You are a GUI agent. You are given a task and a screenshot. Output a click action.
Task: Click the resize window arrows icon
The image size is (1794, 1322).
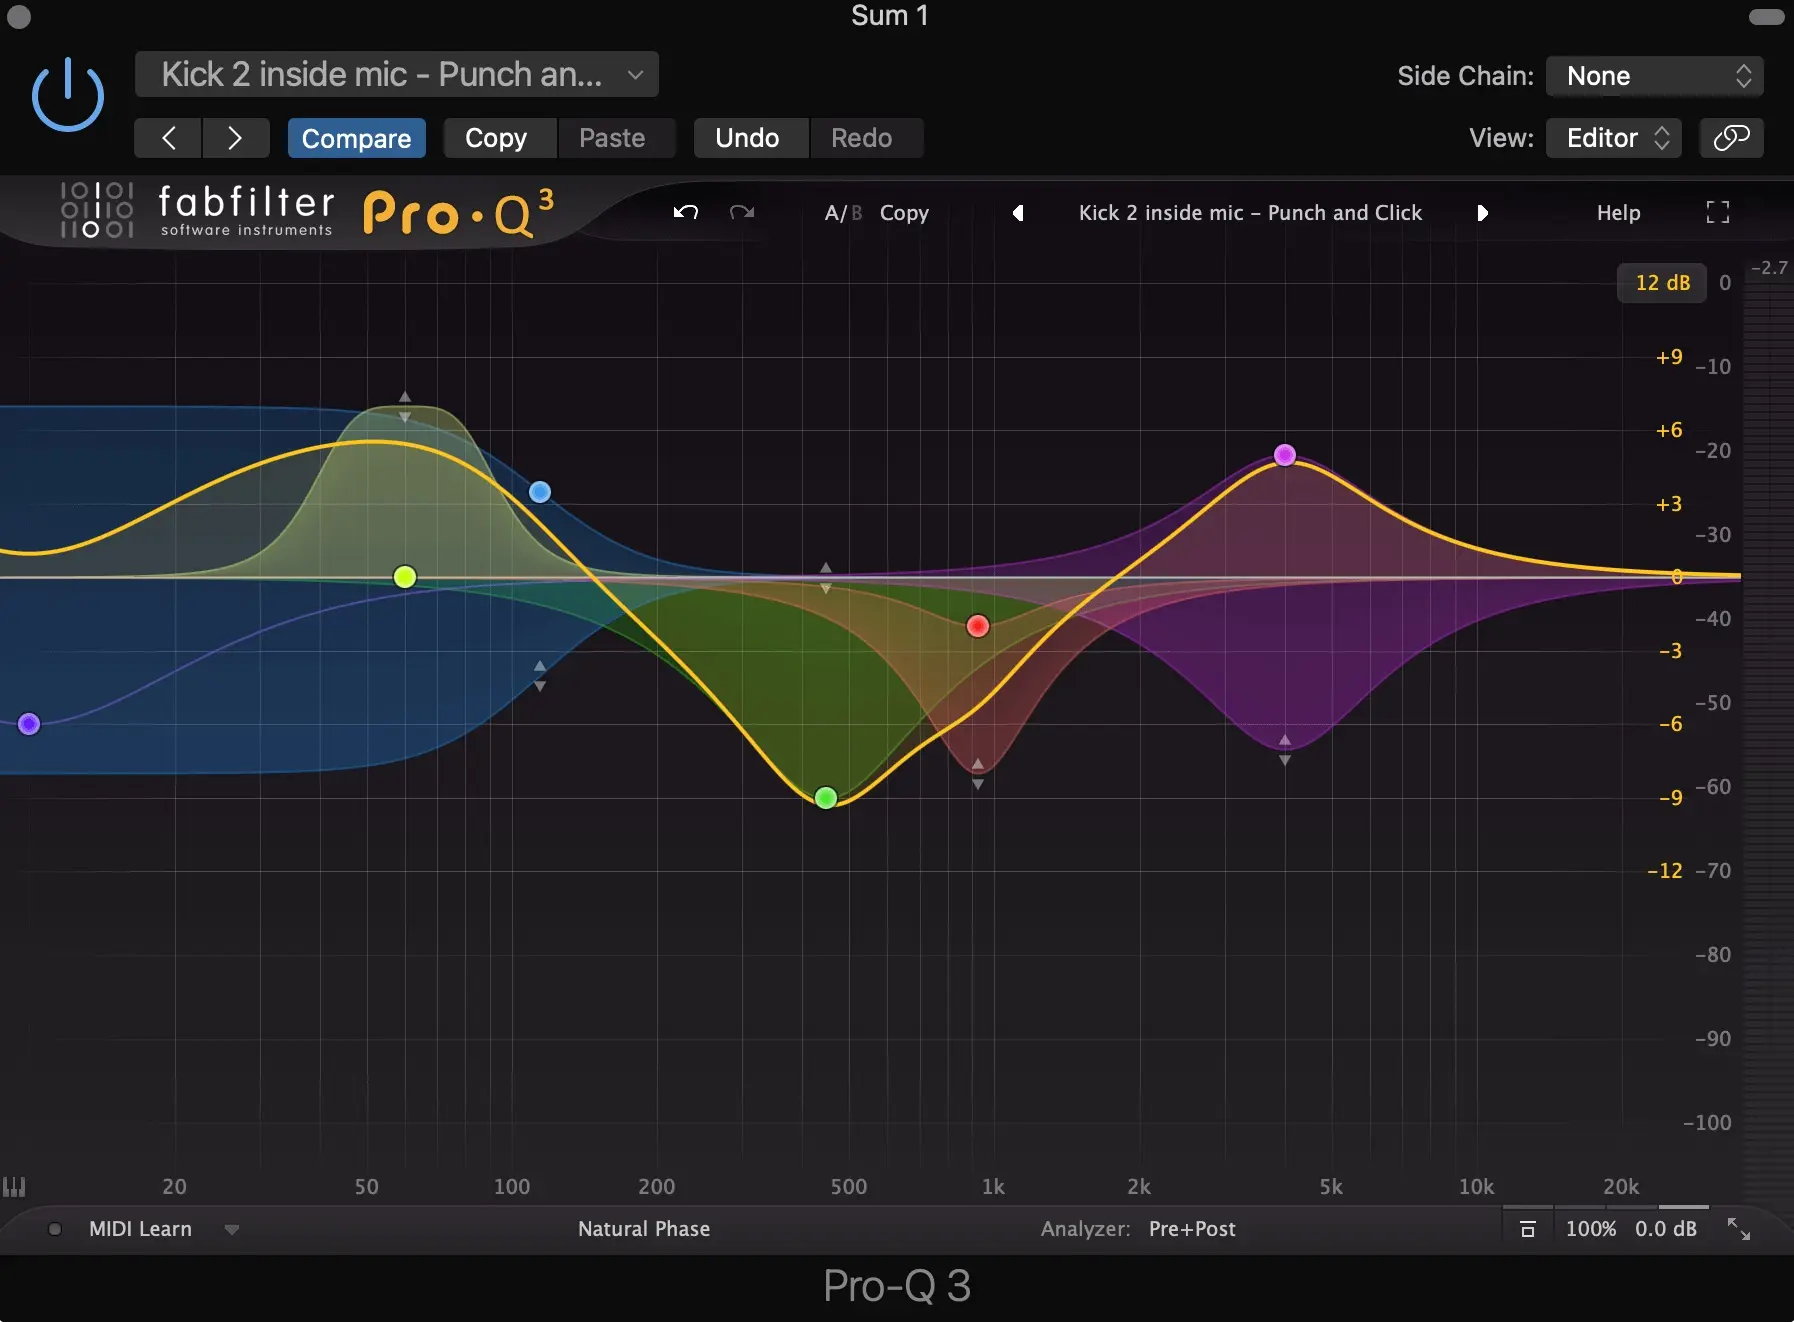(1739, 1229)
